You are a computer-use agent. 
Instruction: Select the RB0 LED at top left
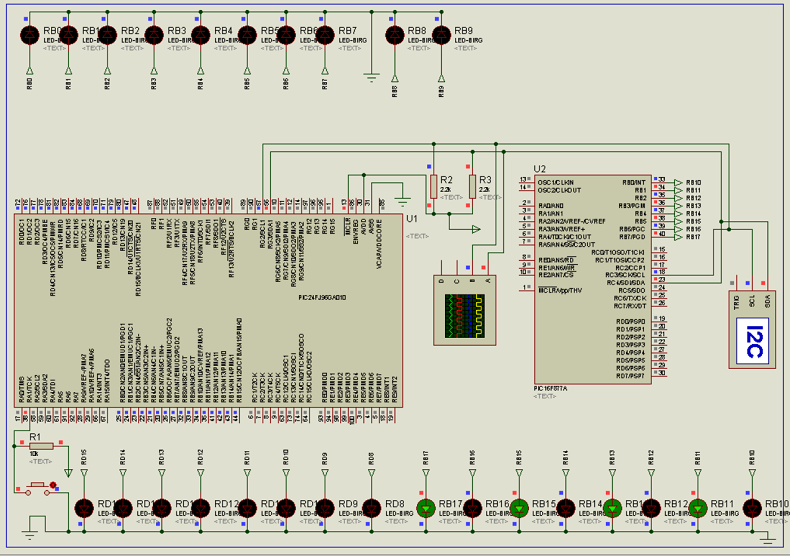pos(29,35)
